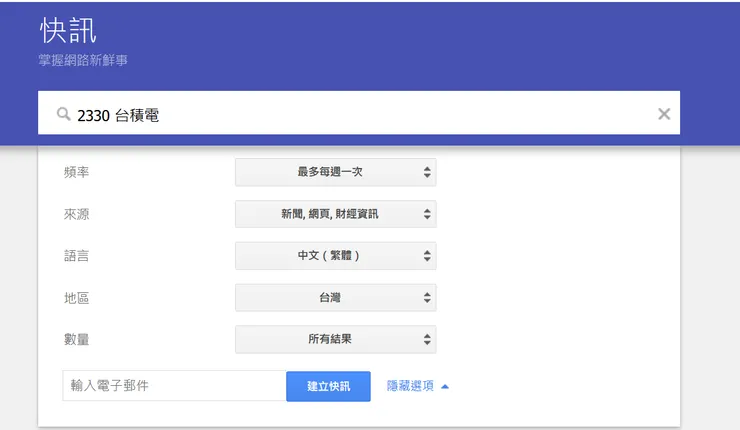Click the 語言 label
The width and height of the screenshot is (740, 430).
pyautogui.click(x=76, y=256)
